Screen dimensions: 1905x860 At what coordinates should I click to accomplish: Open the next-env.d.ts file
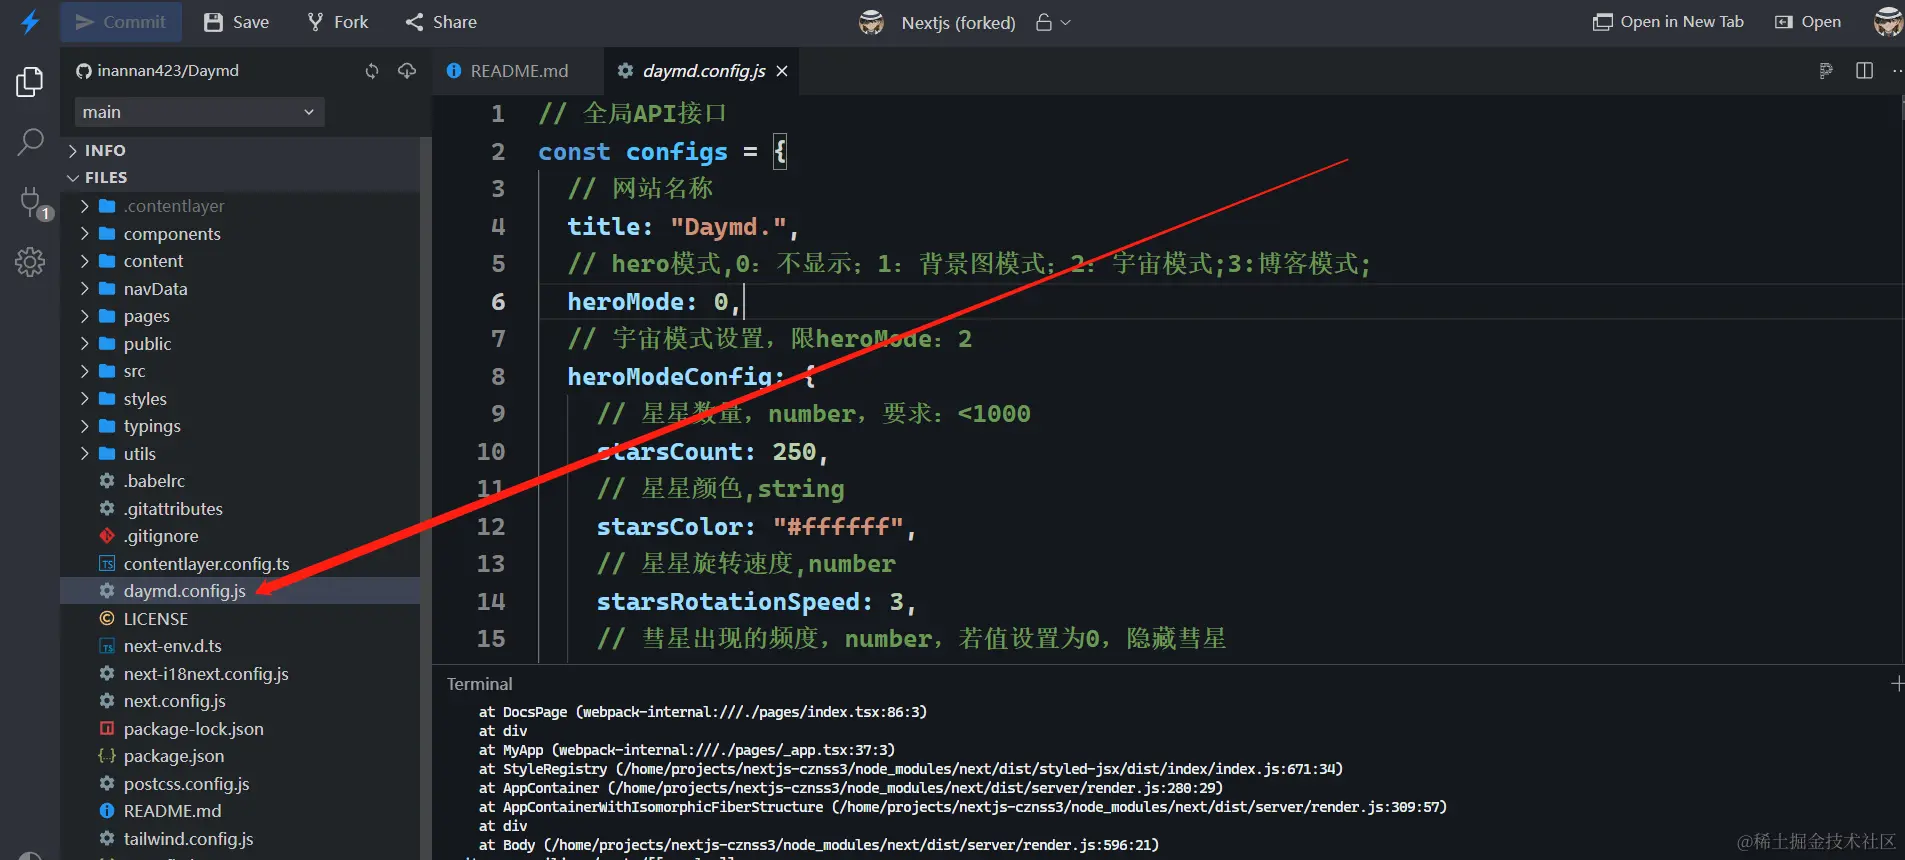240,646
